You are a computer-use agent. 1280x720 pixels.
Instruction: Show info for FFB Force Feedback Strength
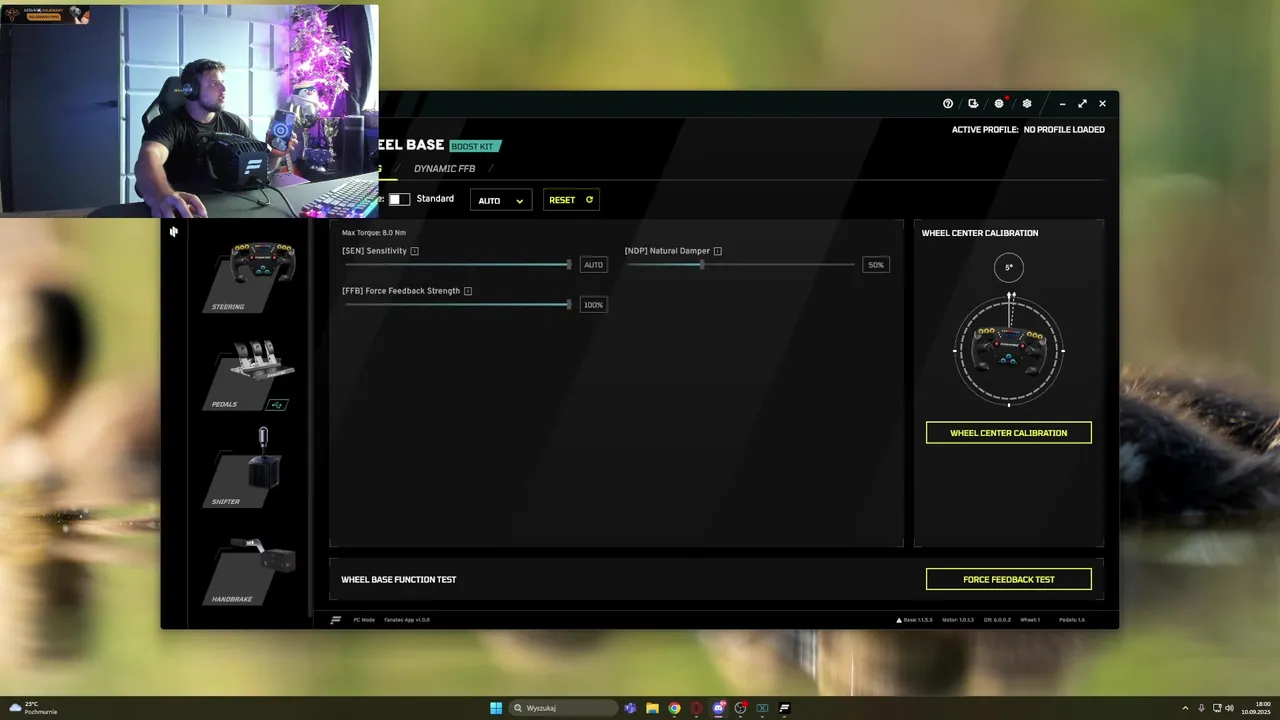pyautogui.click(x=468, y=291)
